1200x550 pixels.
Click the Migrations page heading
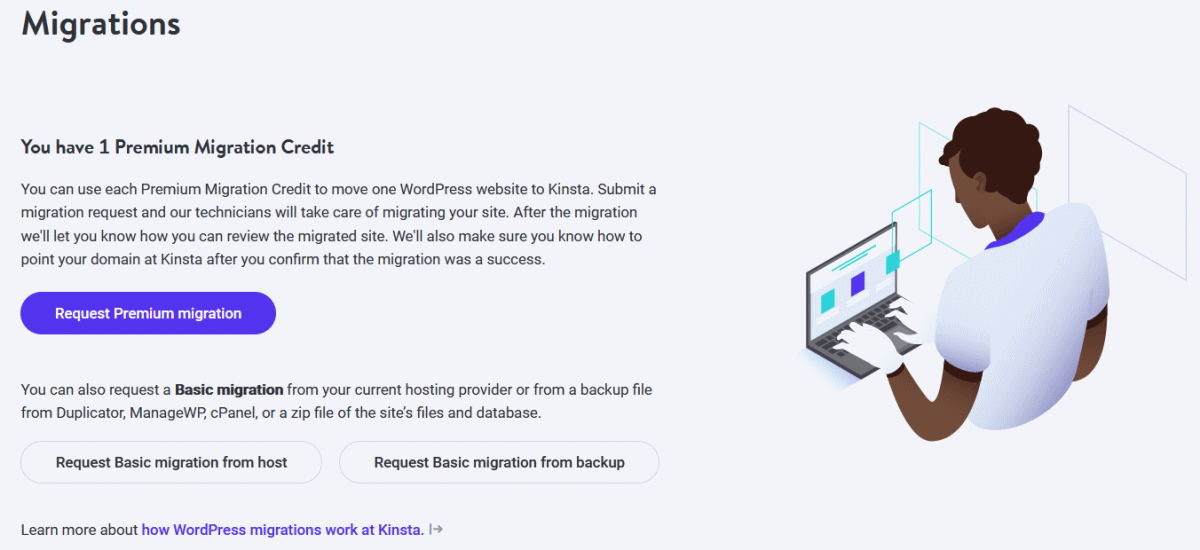pos(101,23)
